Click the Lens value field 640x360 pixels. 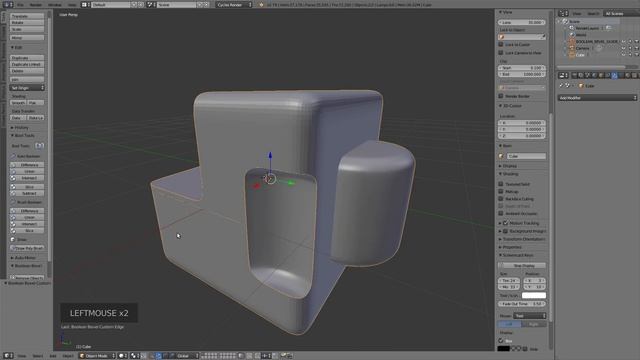[x=522, y=22]
